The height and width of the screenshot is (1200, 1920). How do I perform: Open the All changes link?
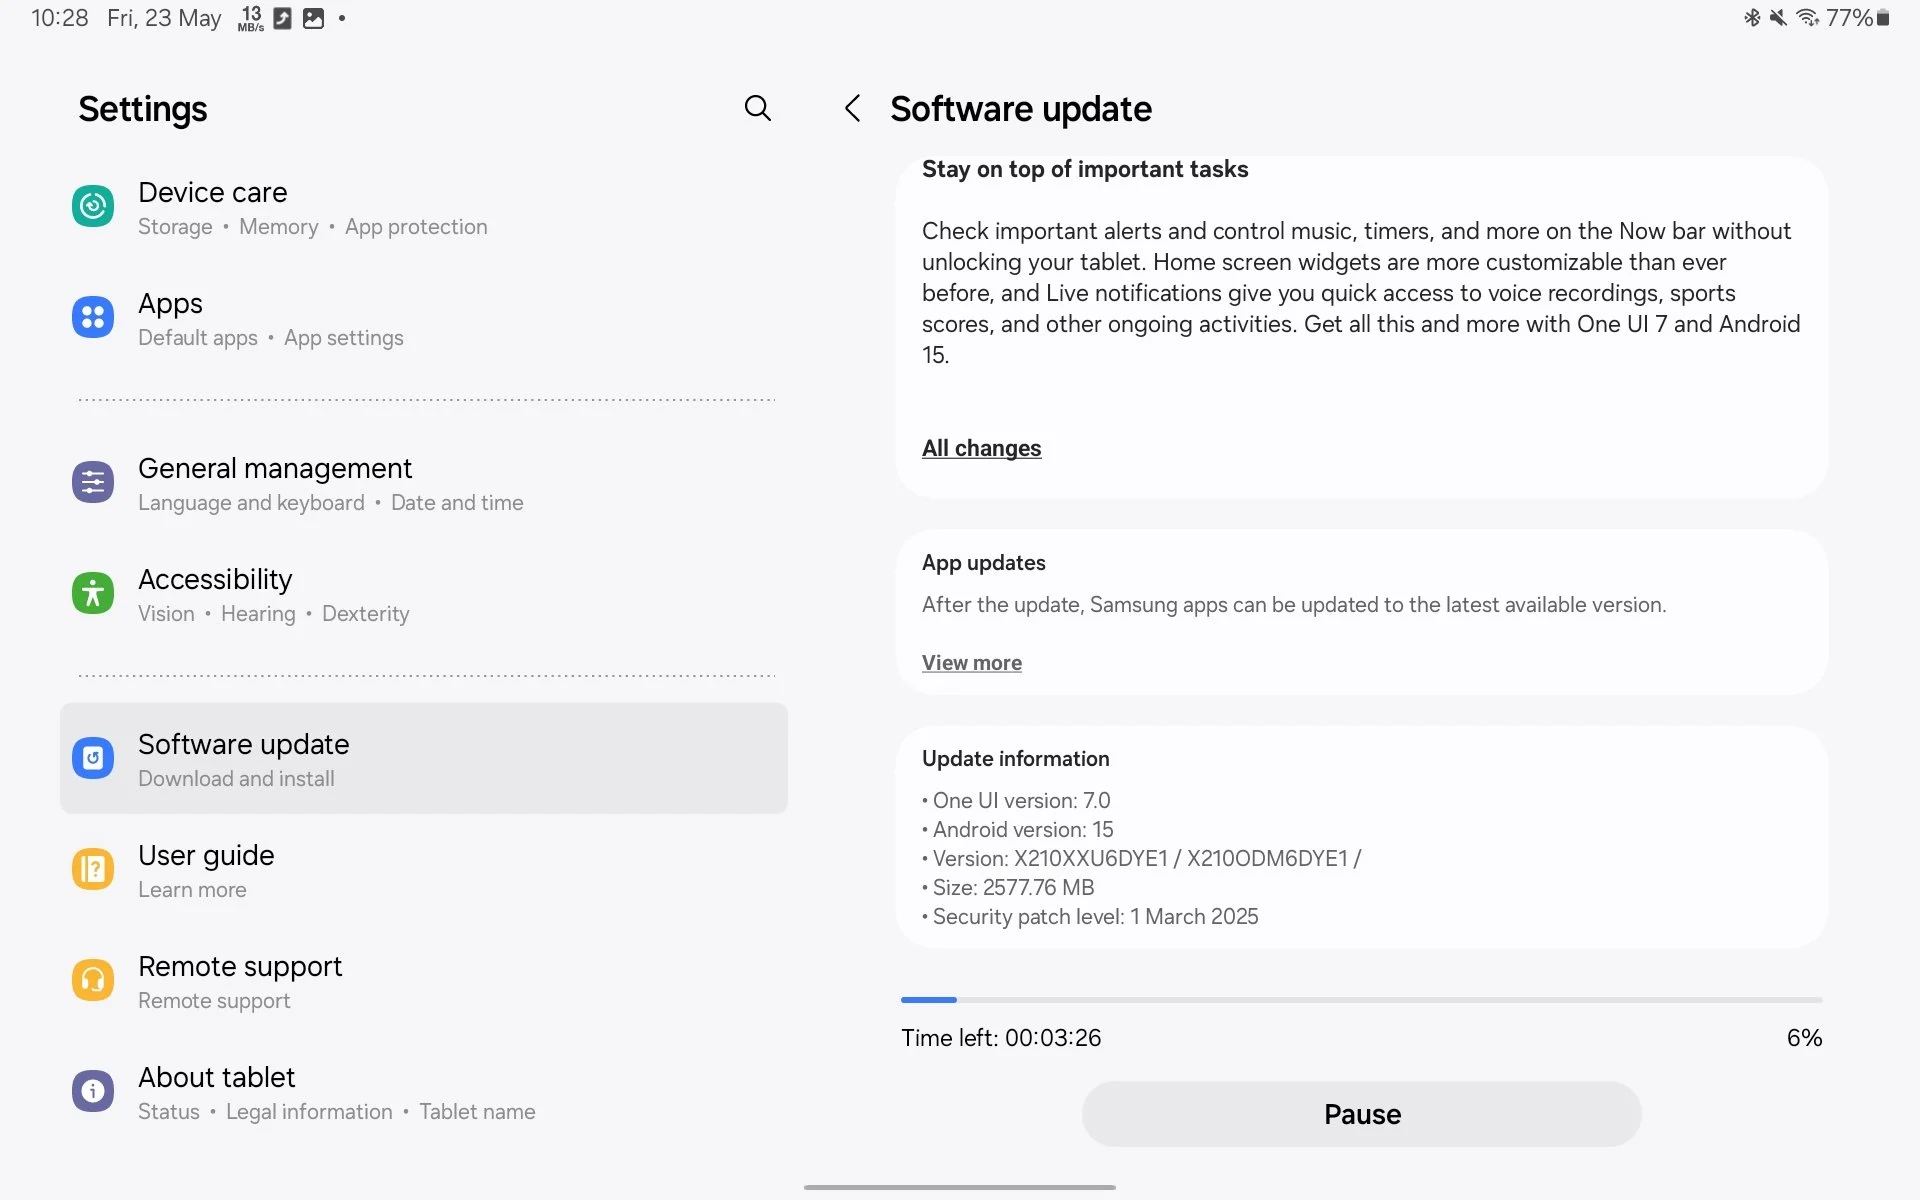pyautogui.click(x=981, y=448)
